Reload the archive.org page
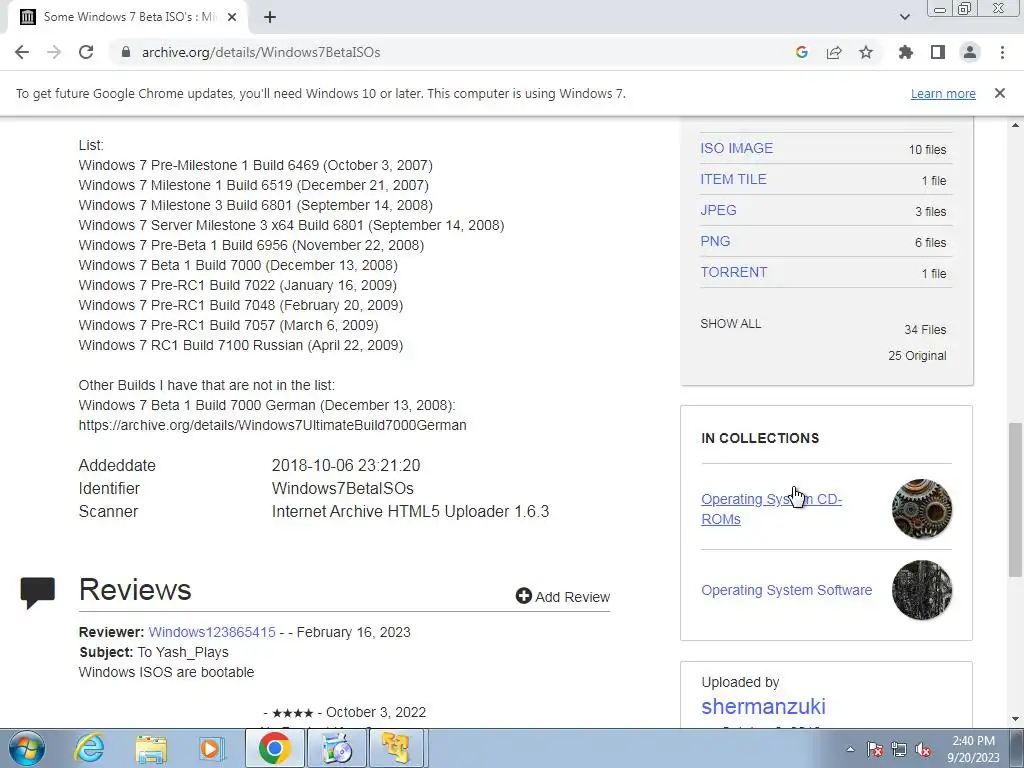Image resolution: width=1024 pixels, height=768 pixels. [x=86, y=52]
